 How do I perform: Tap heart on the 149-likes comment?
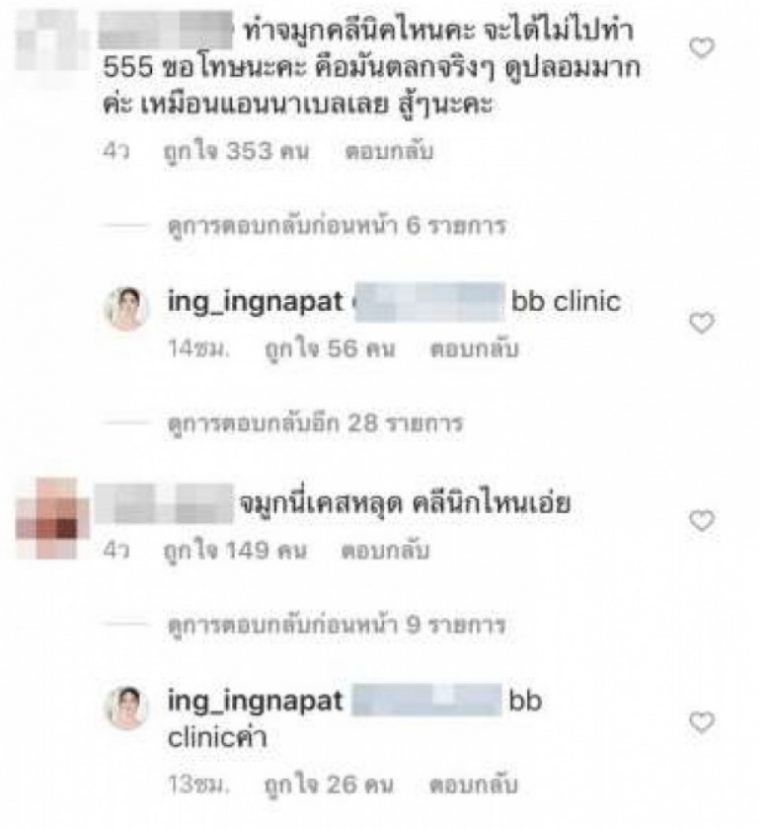(x=702, y=521)
